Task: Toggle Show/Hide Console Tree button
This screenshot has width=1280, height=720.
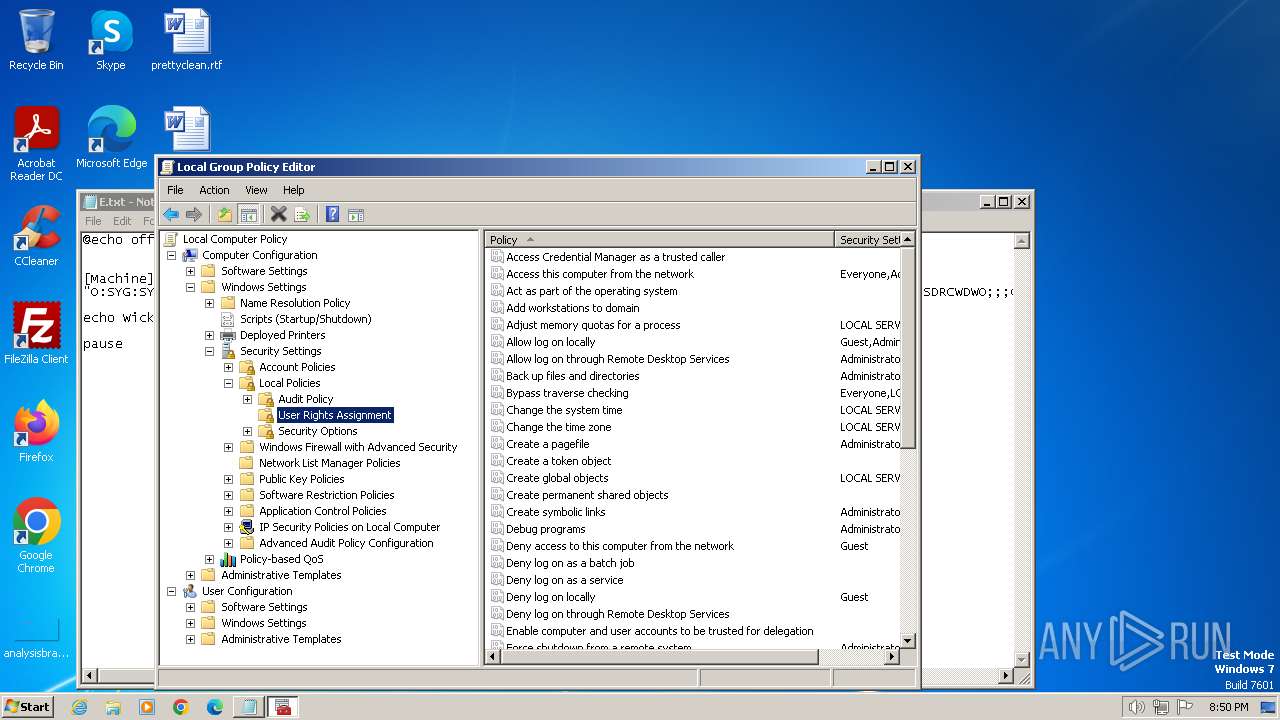Action: tap(249, 214)
